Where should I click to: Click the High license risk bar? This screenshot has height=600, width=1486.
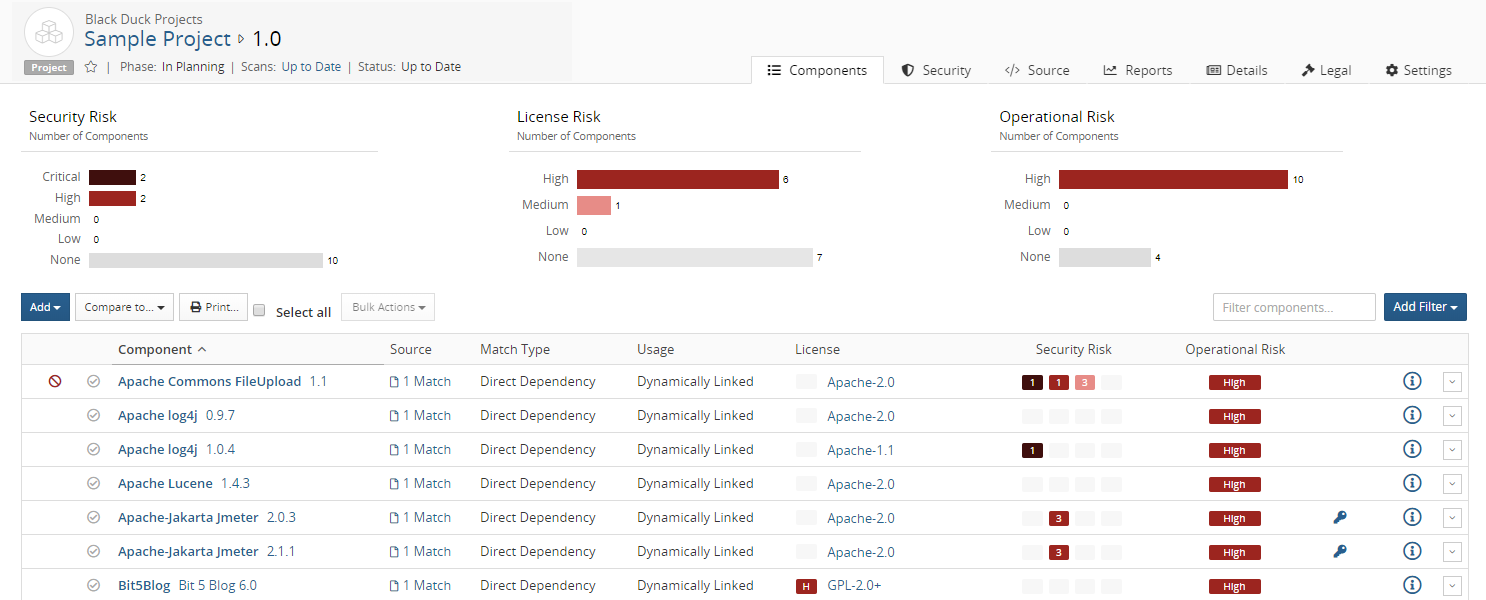[677, 179]
